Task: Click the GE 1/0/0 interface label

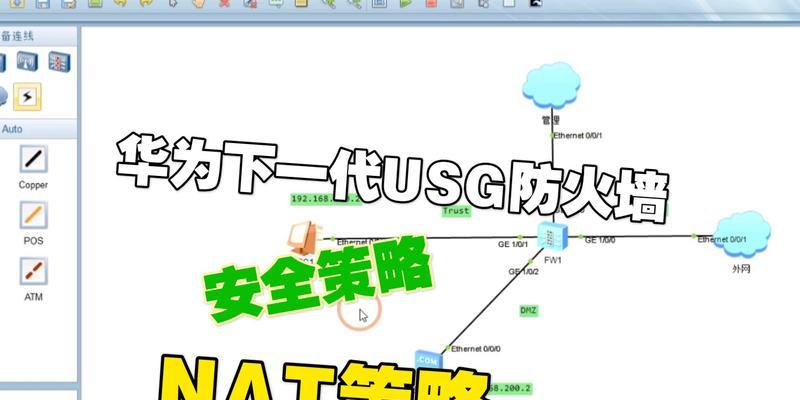Action: click(600, 240)
